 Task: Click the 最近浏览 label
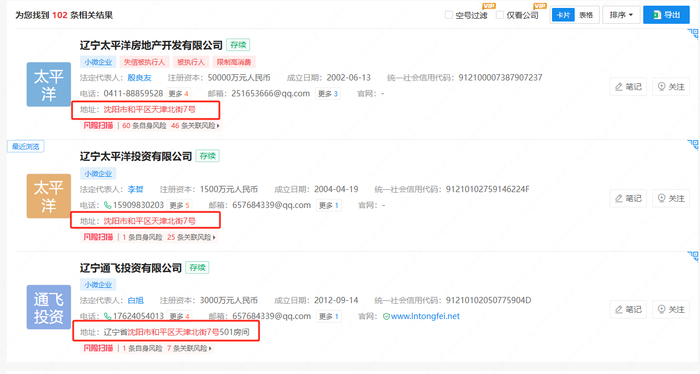click(25, 146)
